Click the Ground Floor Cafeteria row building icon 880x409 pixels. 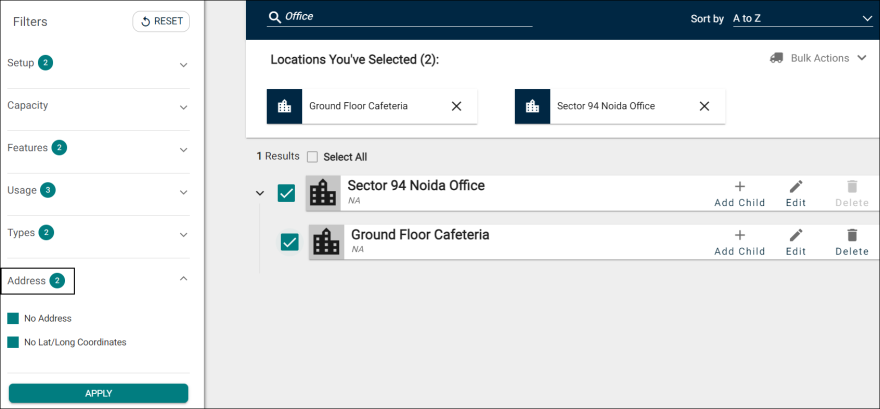point(327,242)
